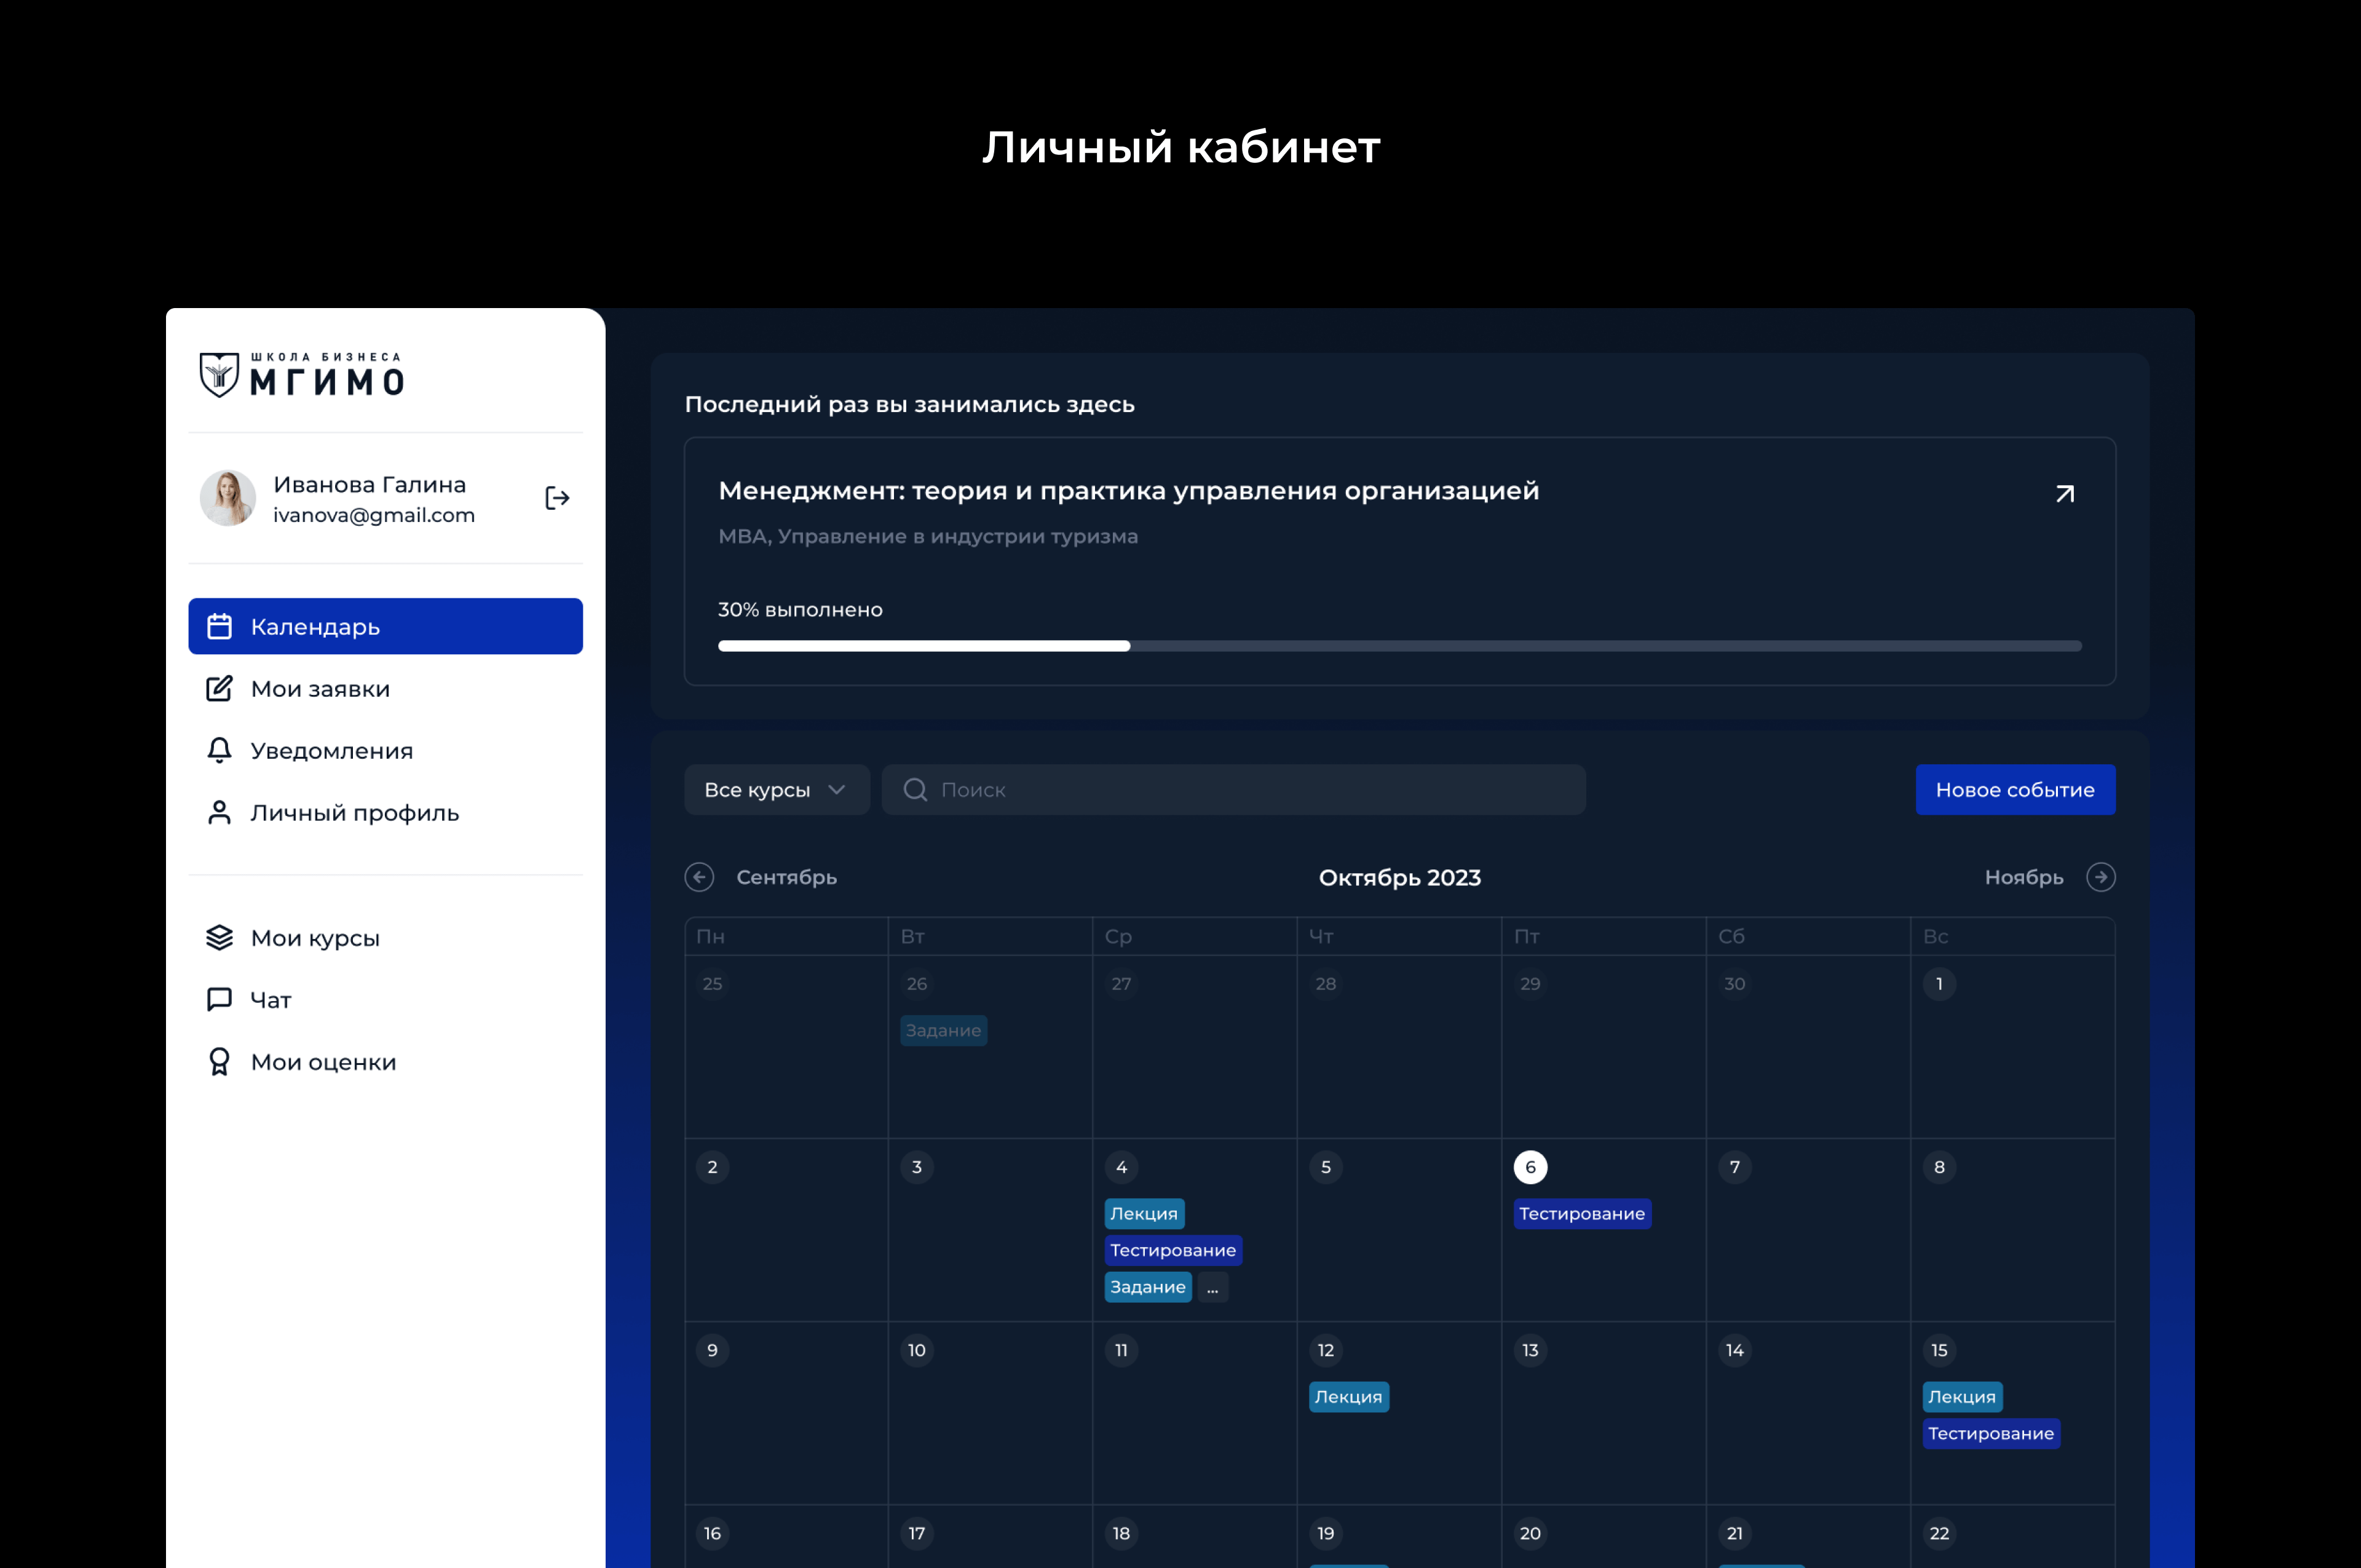Click the user avatar photo

[228, 498]
